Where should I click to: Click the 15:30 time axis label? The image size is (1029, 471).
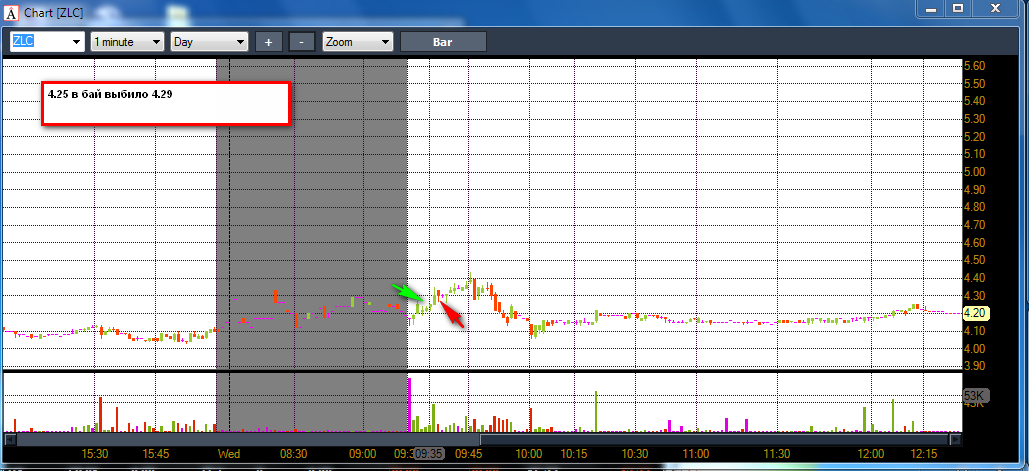click(94, 454)
